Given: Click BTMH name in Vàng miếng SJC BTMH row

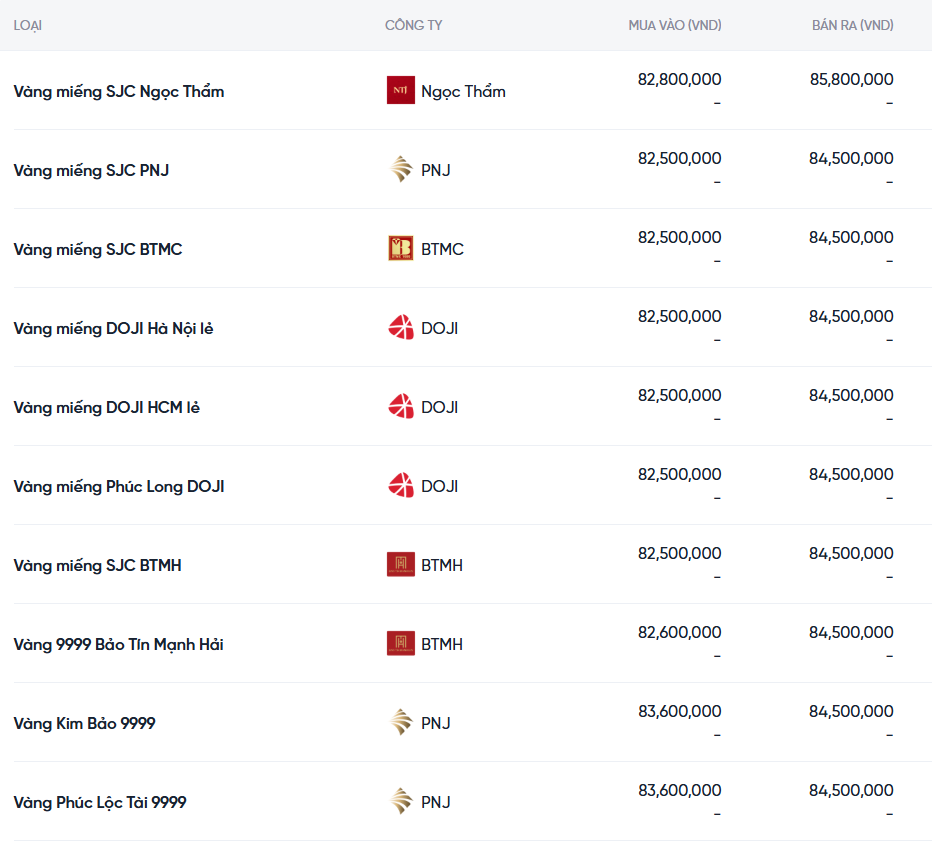Looking at the screenshot, I should point(442,565).
